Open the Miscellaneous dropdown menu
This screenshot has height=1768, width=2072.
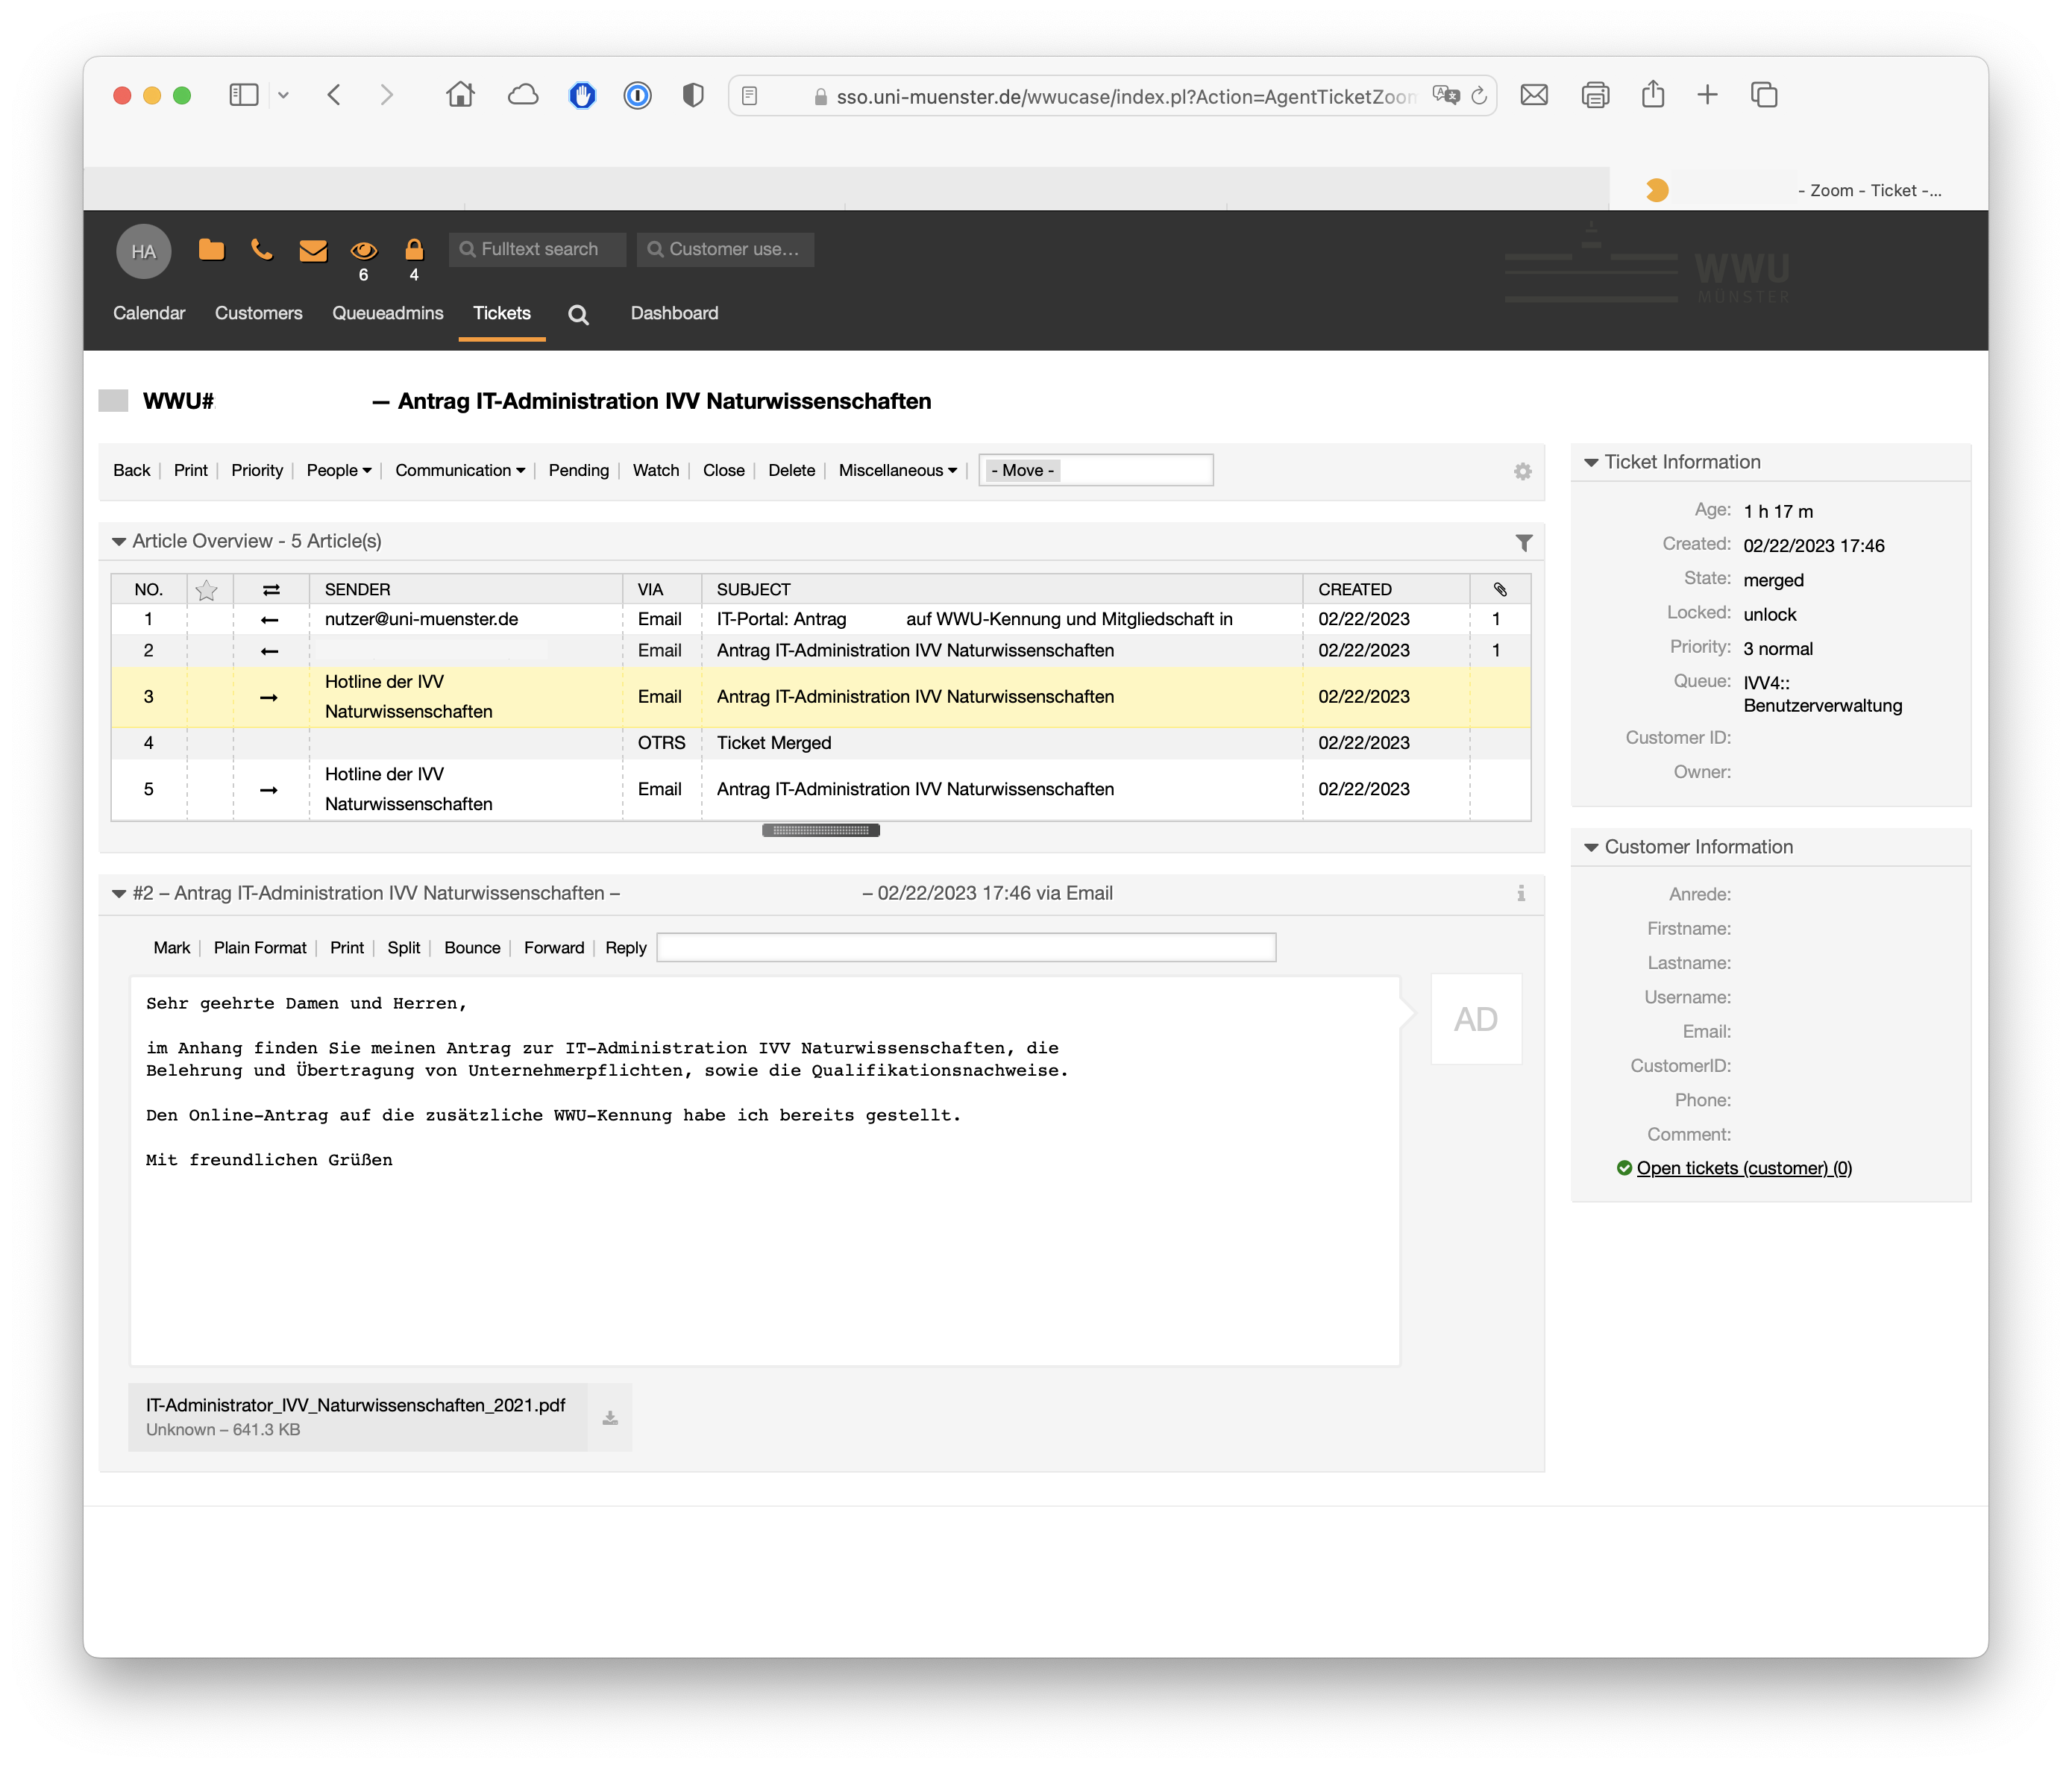[x=897, y=470]
